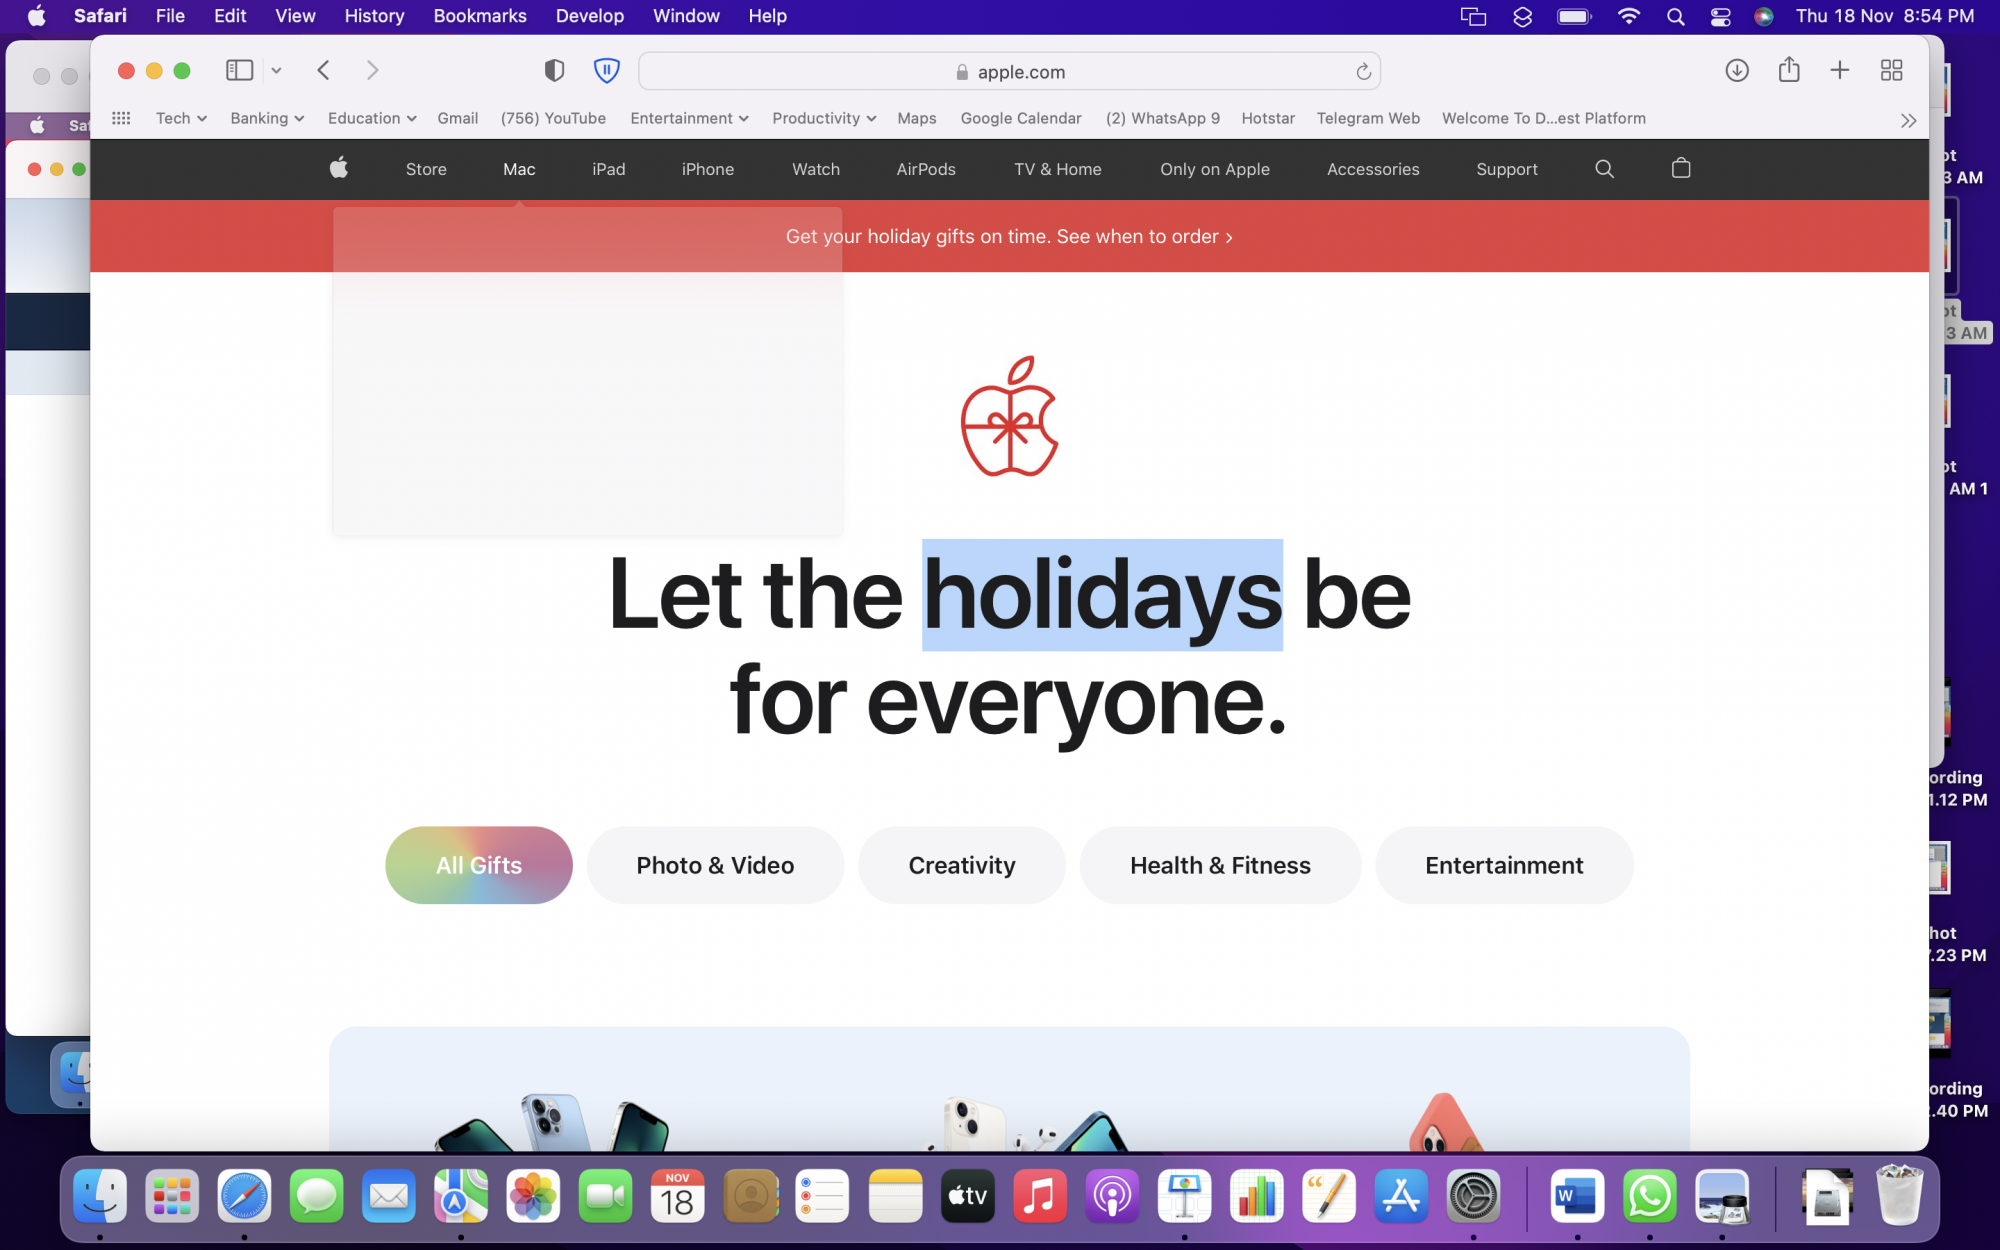Click the apple.com address bar
The image size is (2000, 1250).
pyautogui.click(x=1010, y=72)
